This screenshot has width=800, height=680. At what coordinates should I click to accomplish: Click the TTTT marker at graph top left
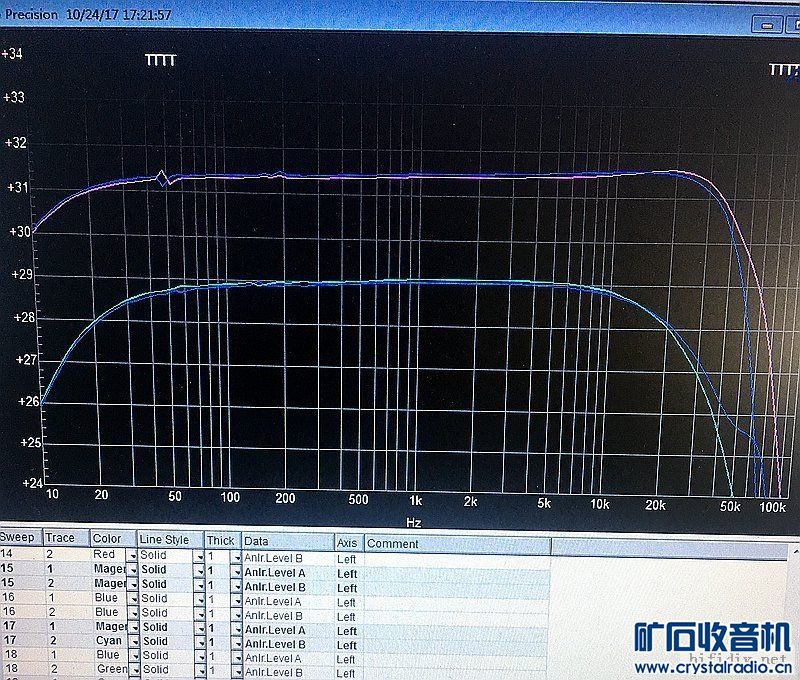(x=160, y=60)
